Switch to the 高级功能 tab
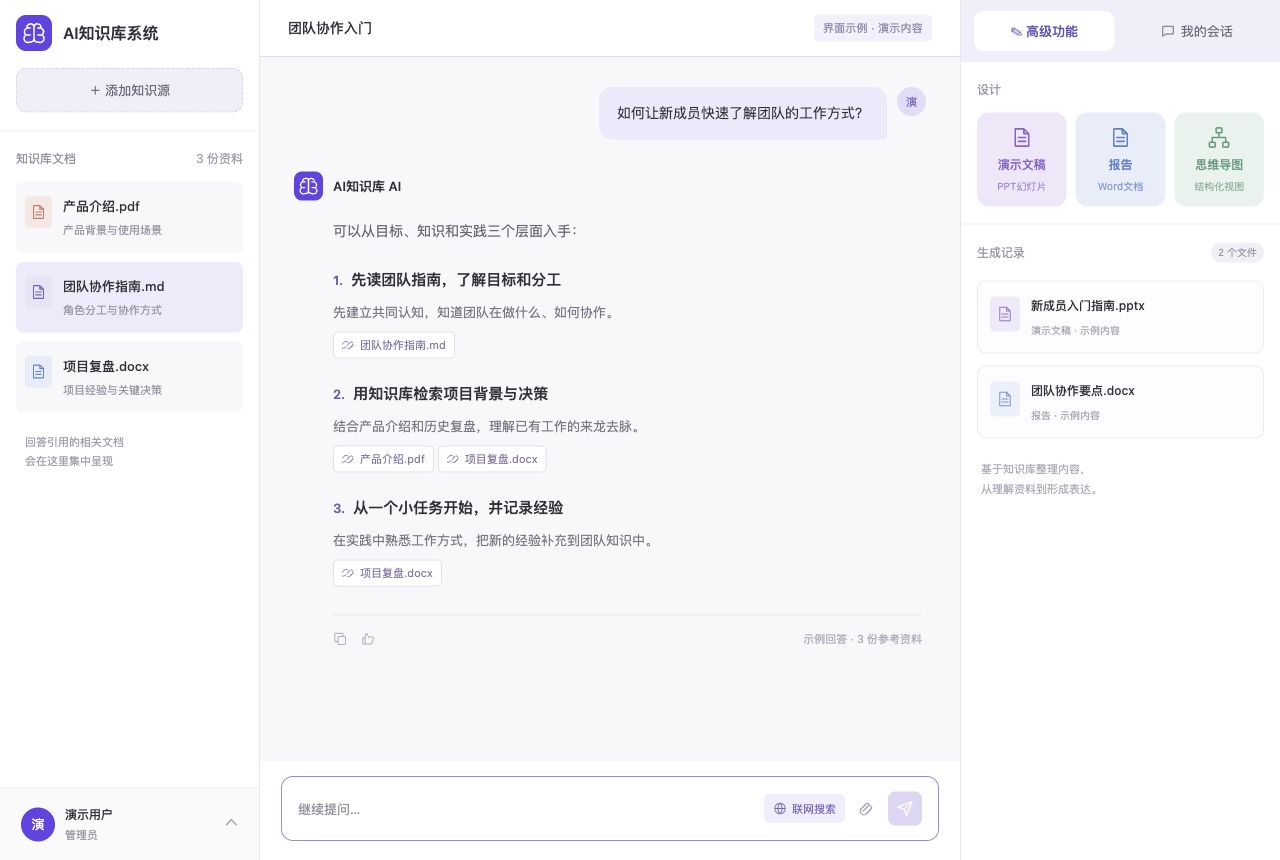1280x860 pixels. [1044, 31]
